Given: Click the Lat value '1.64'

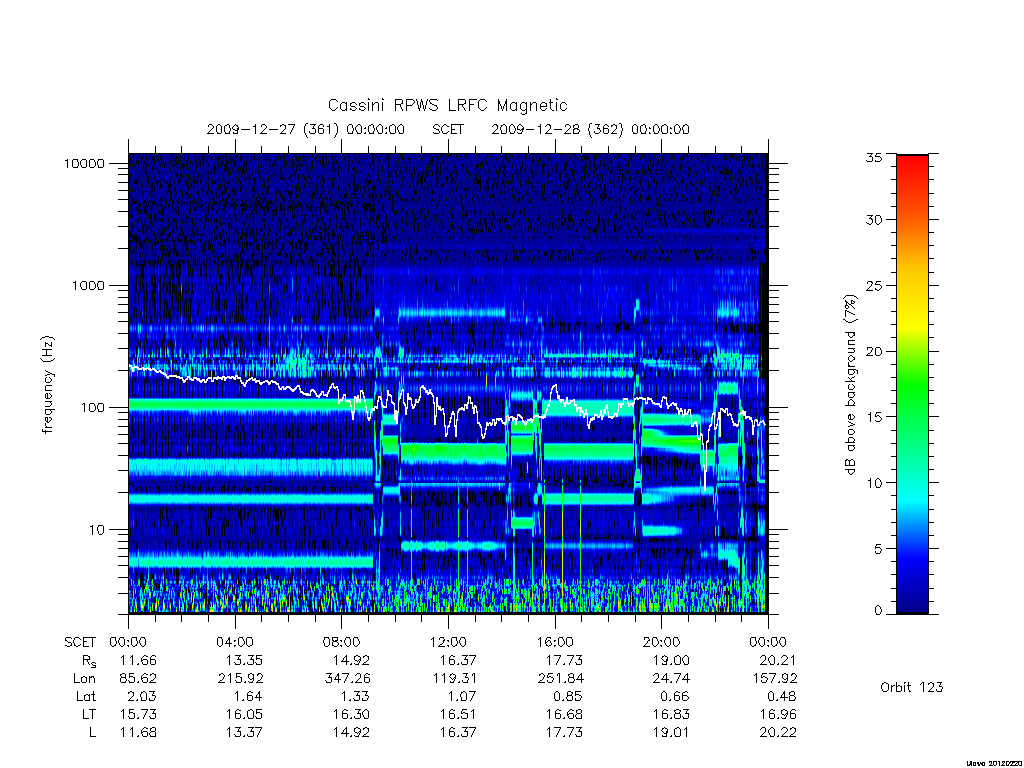Looking at the screenshot, I should pyautogui.click(x=249, y=696).
